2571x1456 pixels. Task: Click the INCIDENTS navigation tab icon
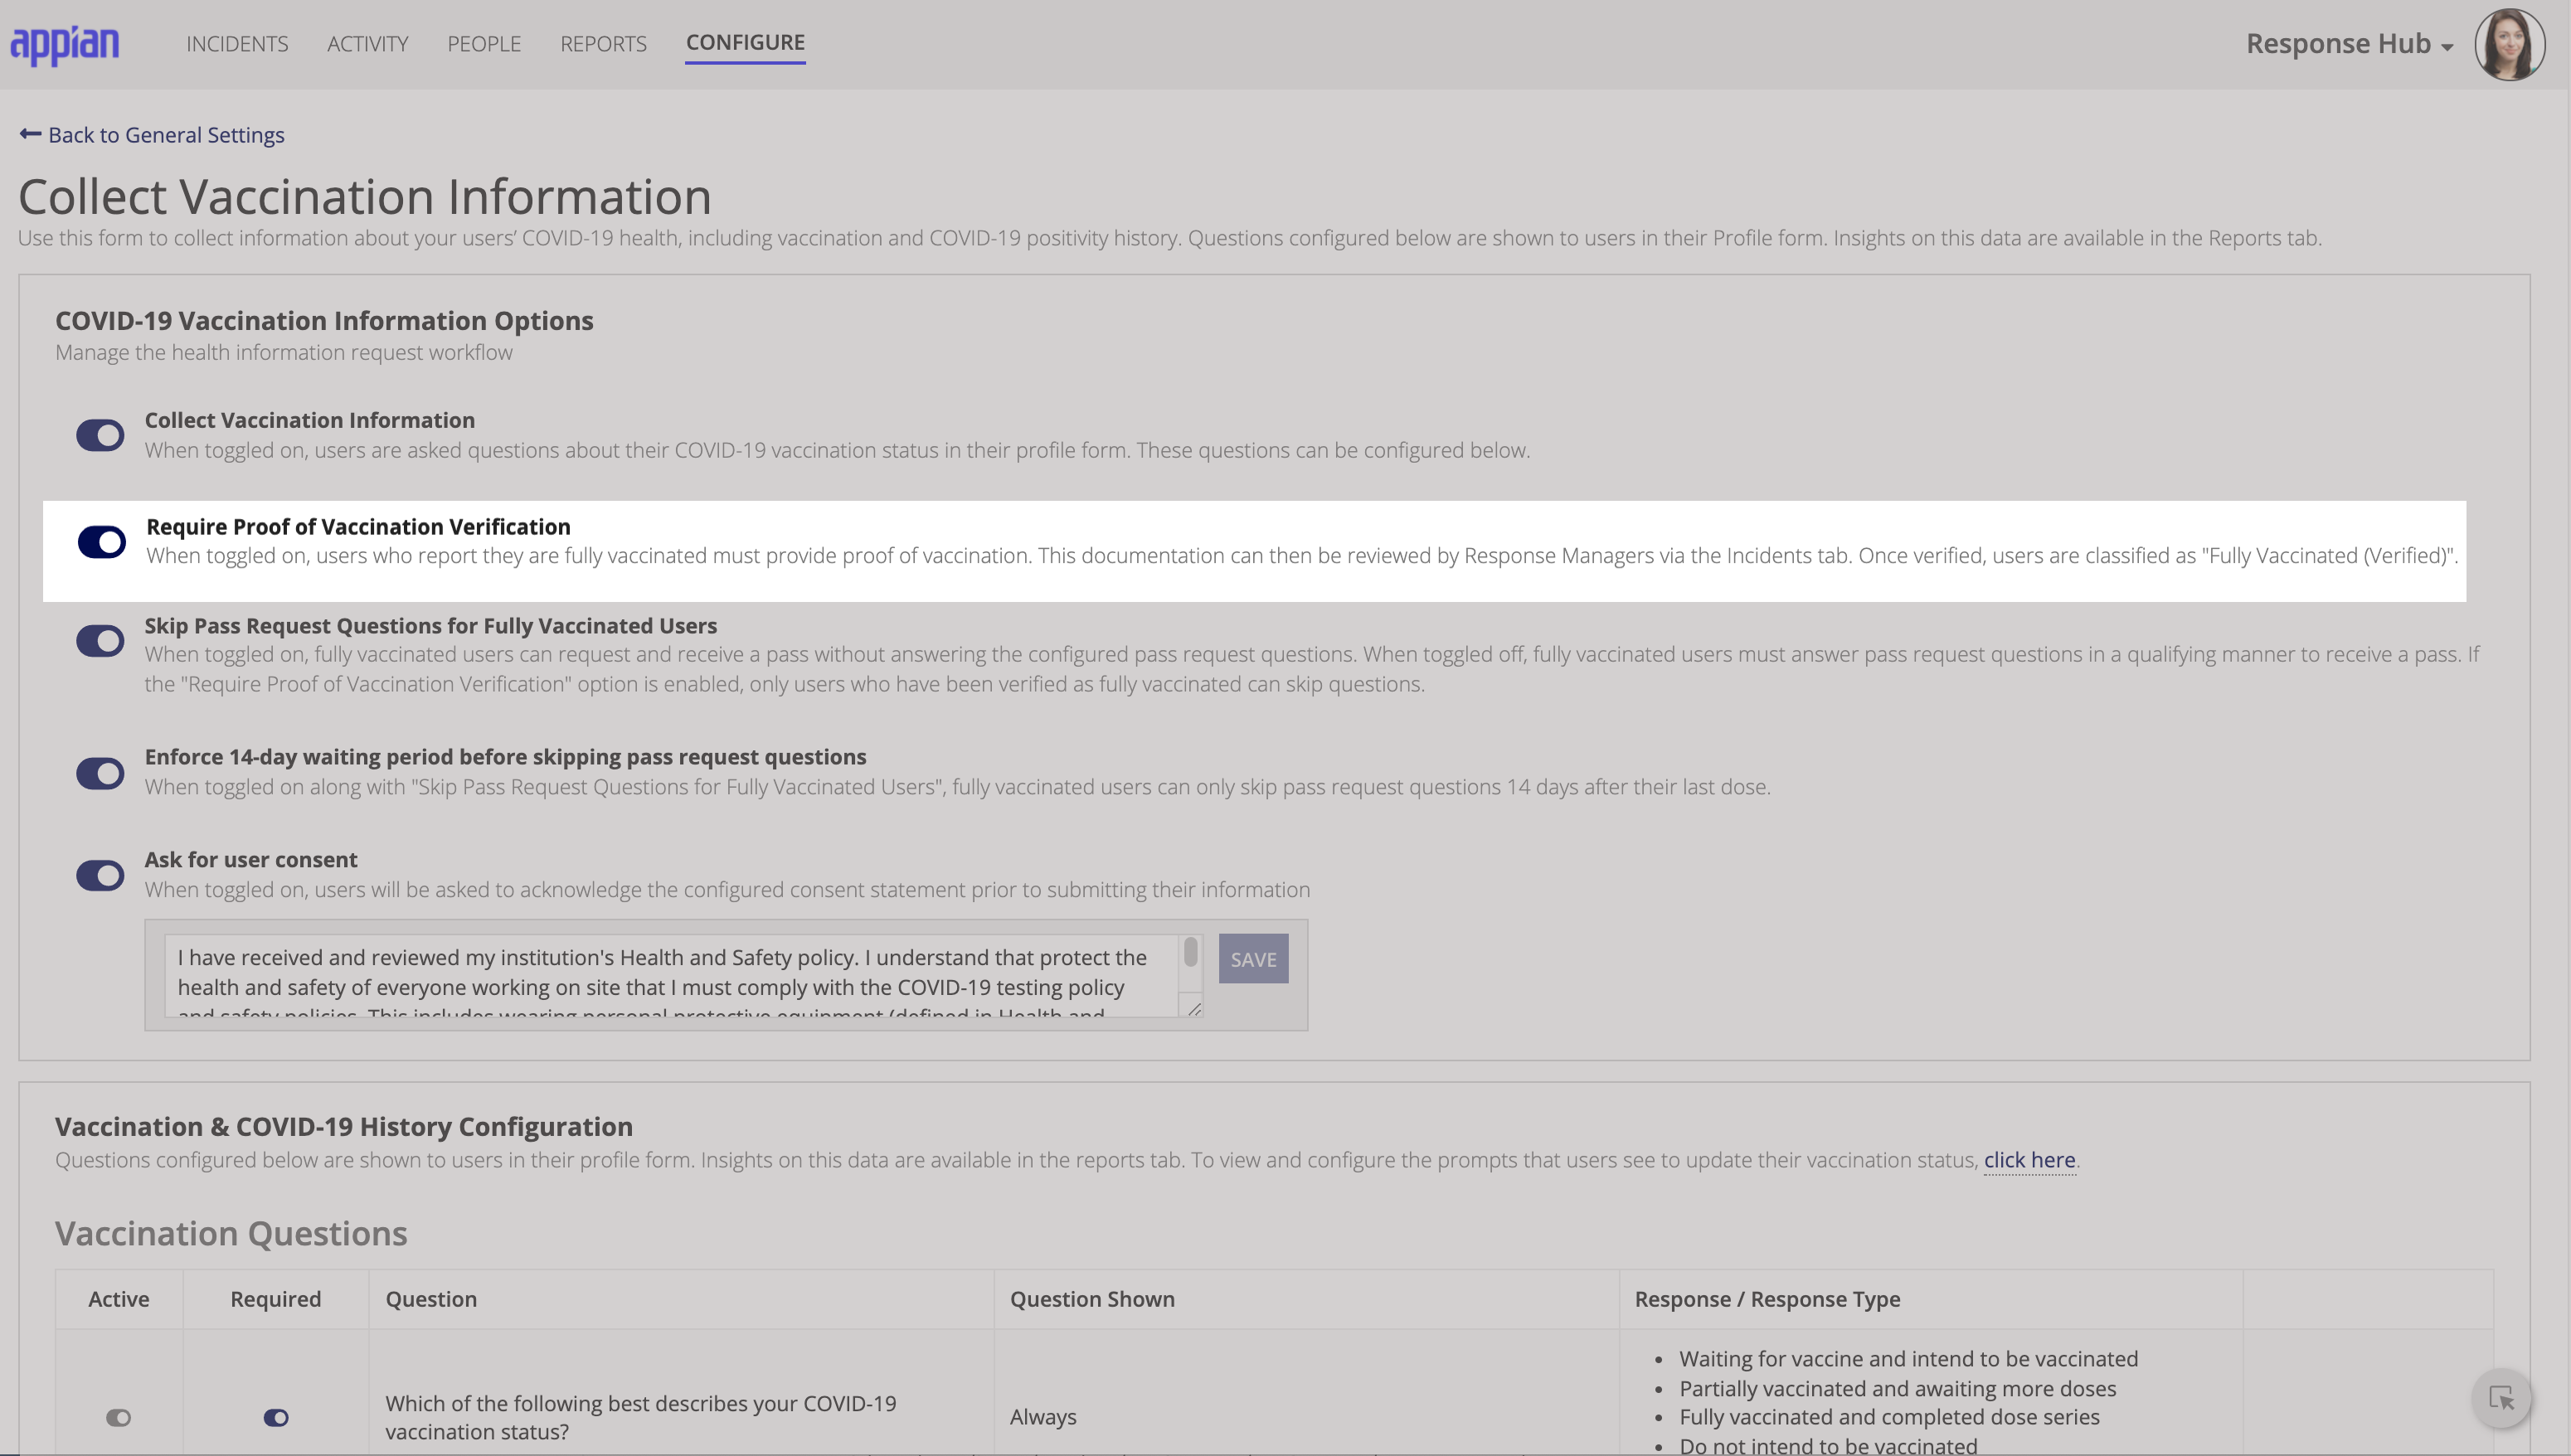point(235,42)
